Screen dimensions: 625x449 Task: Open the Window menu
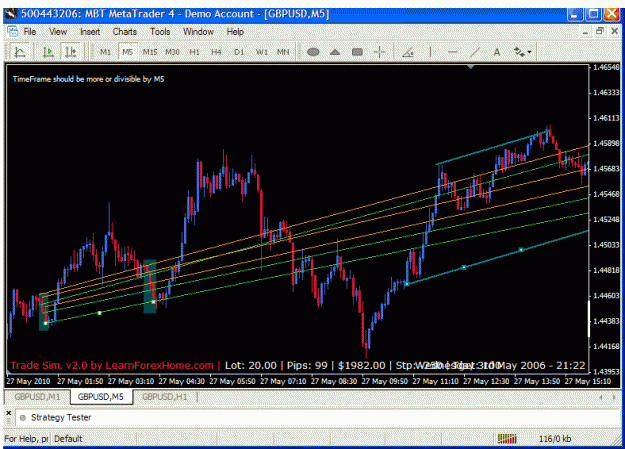[198, 32]
